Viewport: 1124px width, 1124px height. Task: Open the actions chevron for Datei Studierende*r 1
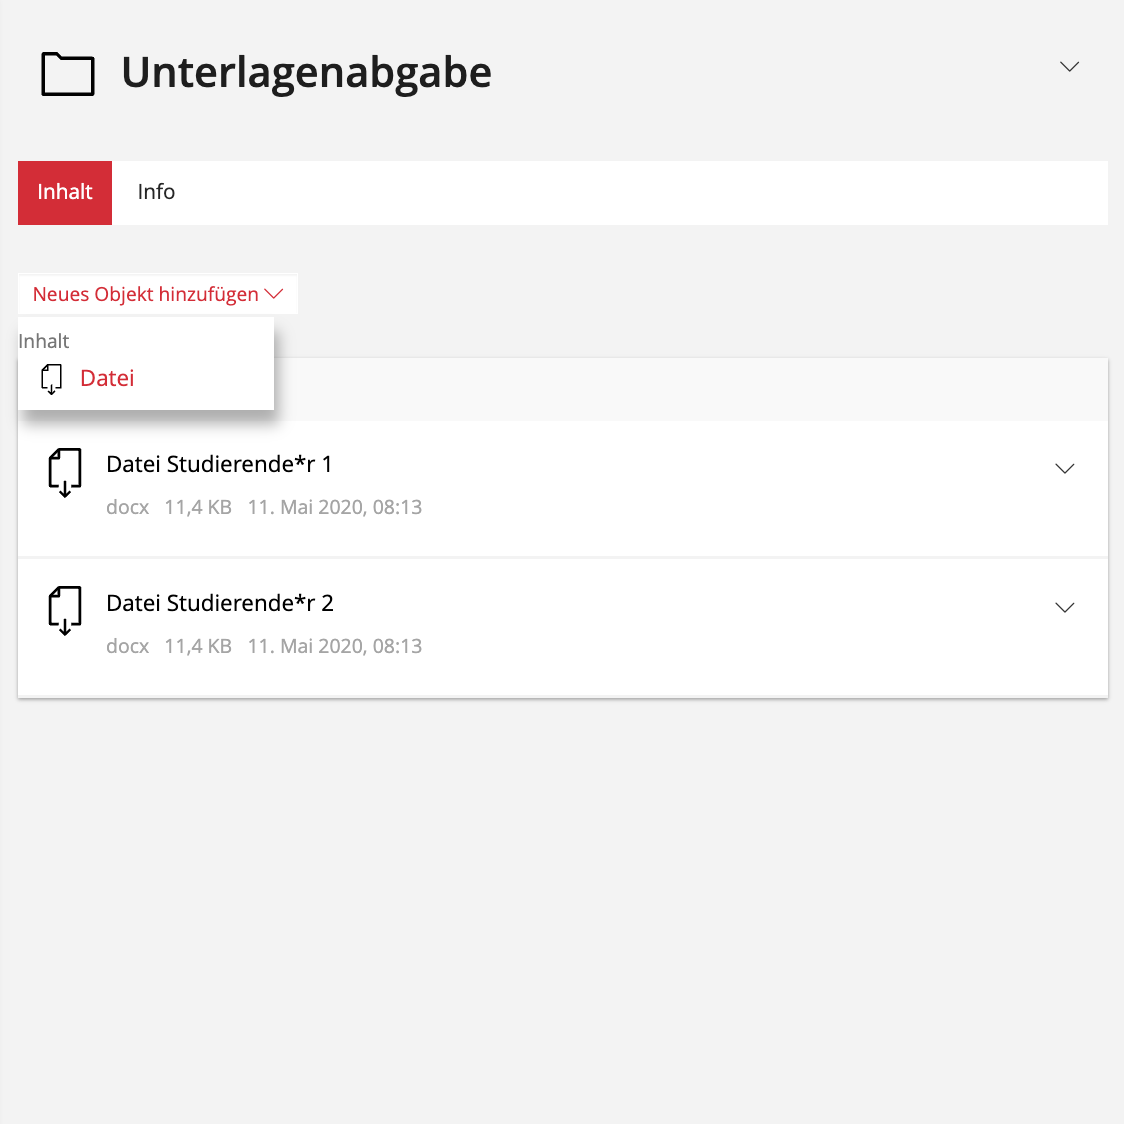(1065, 469)
